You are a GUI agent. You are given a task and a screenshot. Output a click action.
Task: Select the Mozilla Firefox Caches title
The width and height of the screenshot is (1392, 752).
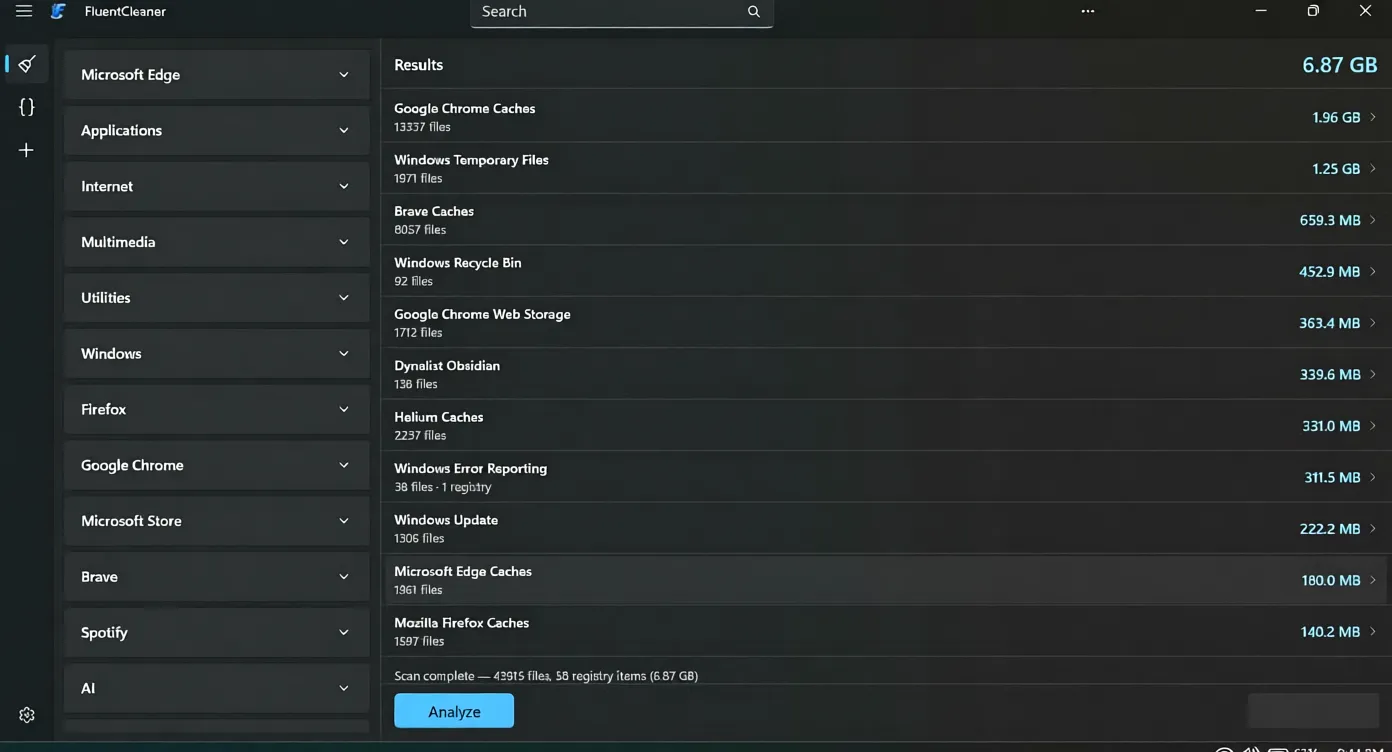pyautogui.click(x=461, y=623)
